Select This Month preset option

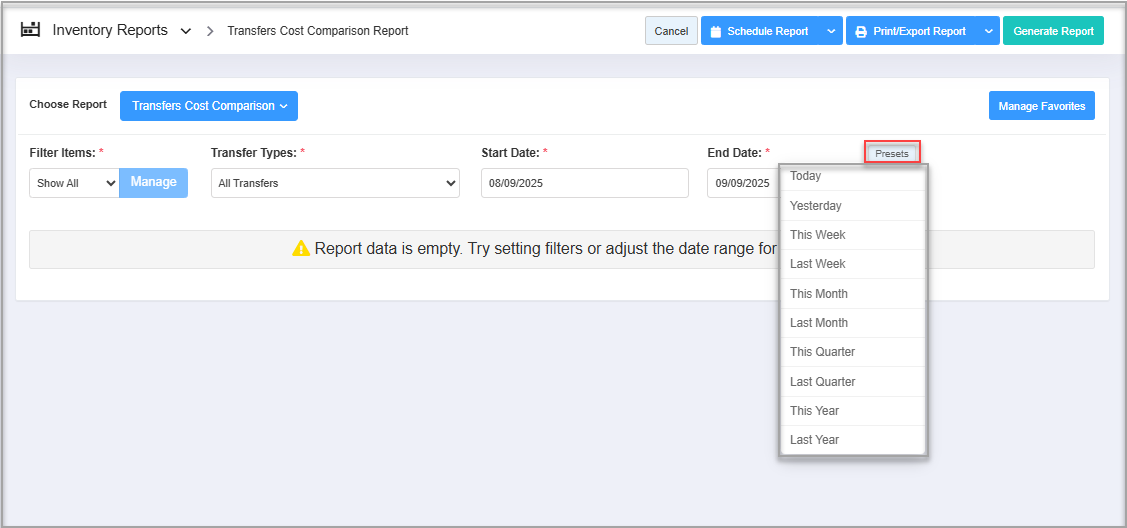819,294
